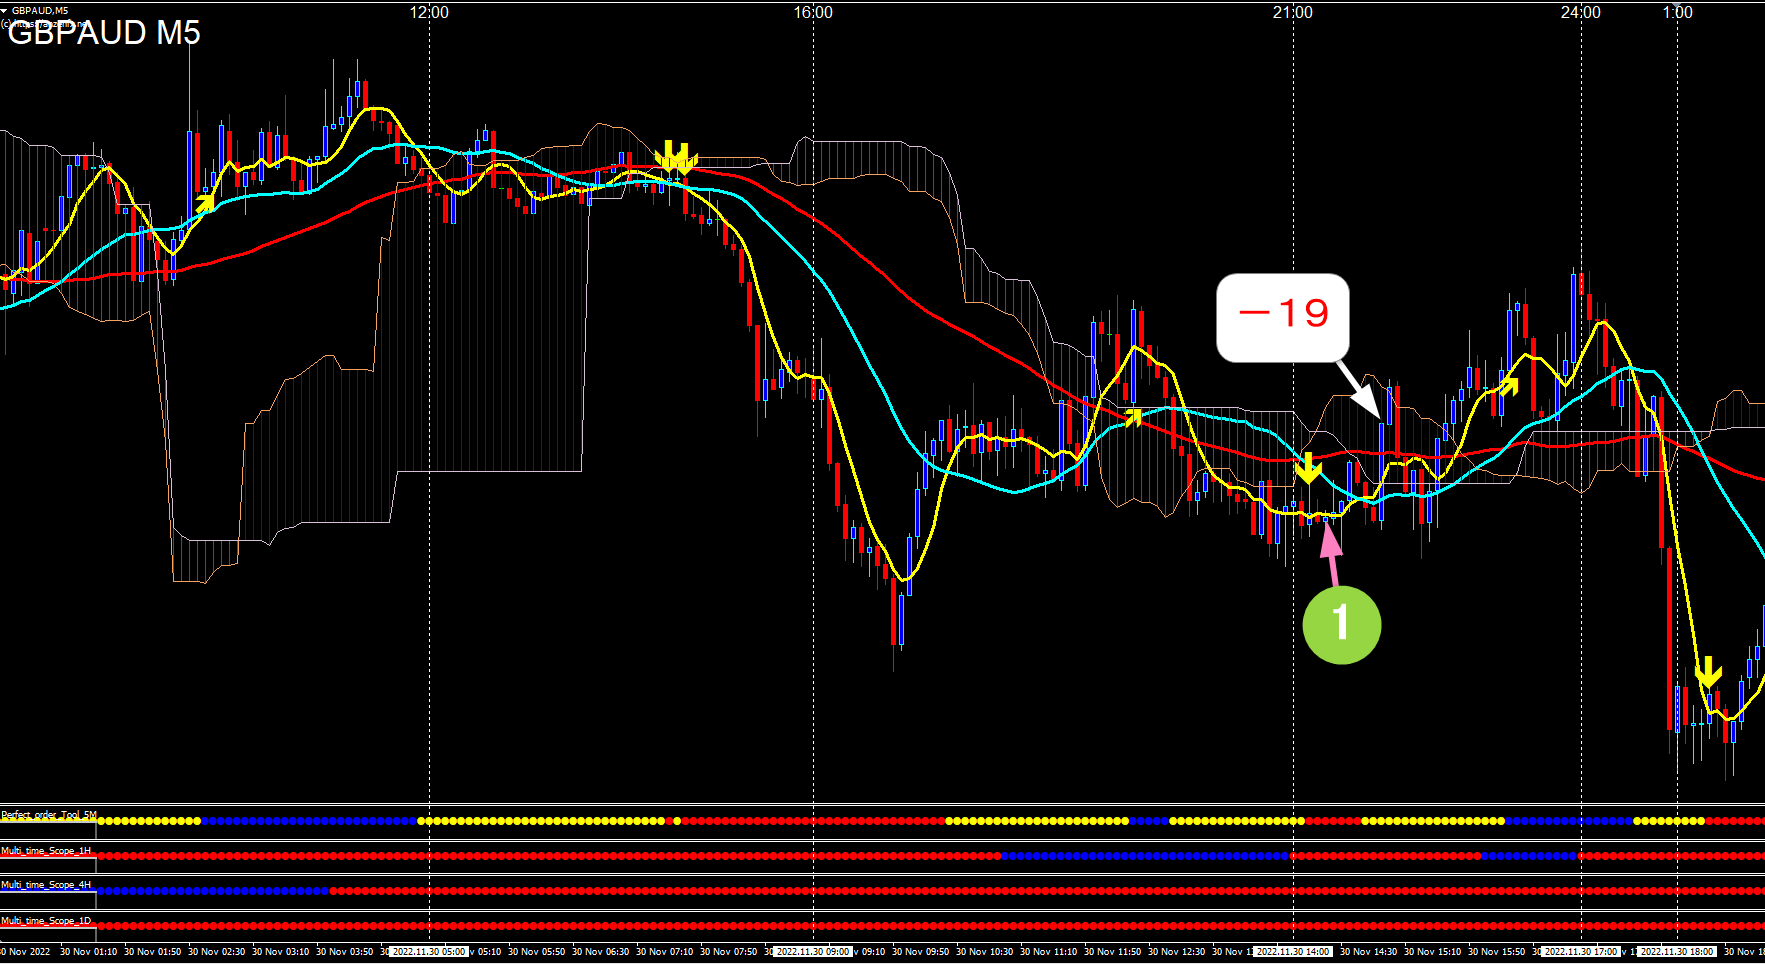Image resolution: width=1765 pixels, height=964 pixels.
Task: Click the 30 Nov 01:50 axis label
Action: [152, 952]
